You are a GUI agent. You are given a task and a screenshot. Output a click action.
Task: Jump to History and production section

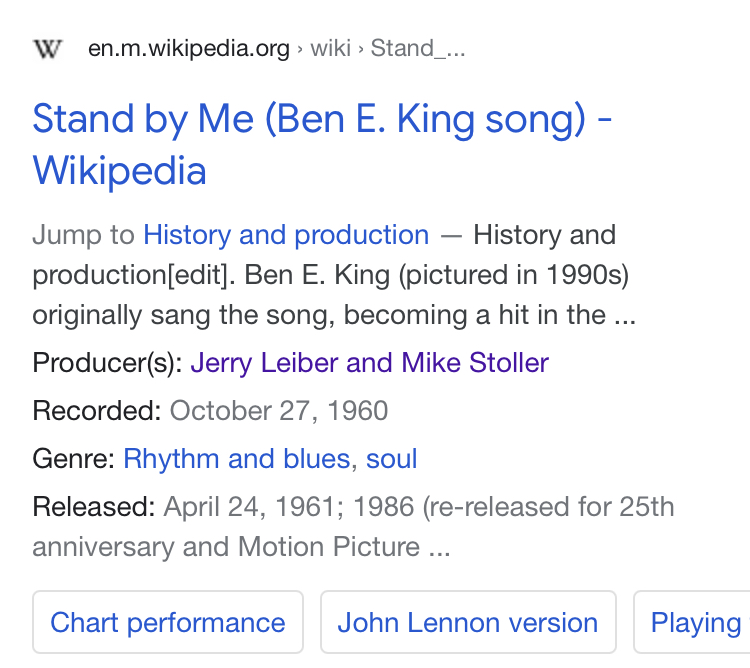(286, 235)
